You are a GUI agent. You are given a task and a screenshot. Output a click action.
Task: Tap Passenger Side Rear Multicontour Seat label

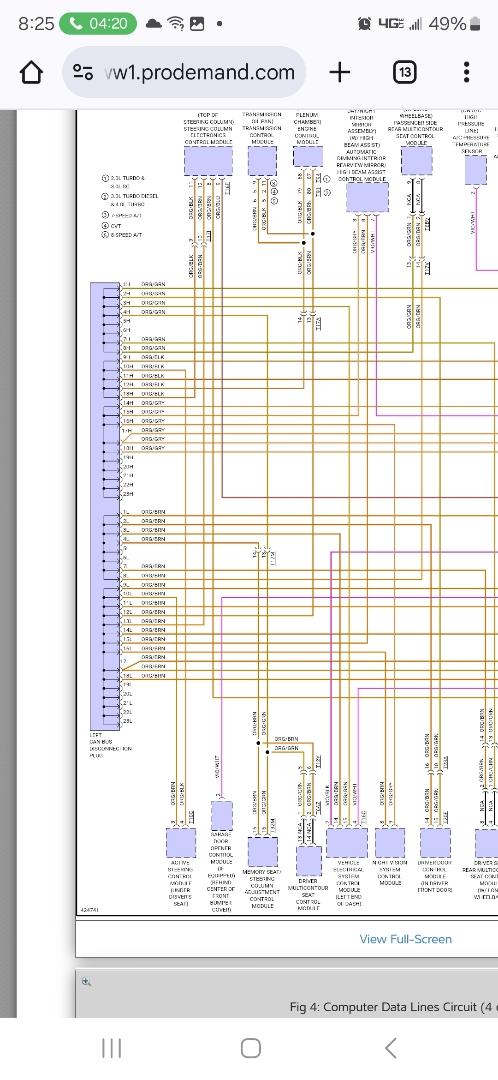tap(417, 127)
